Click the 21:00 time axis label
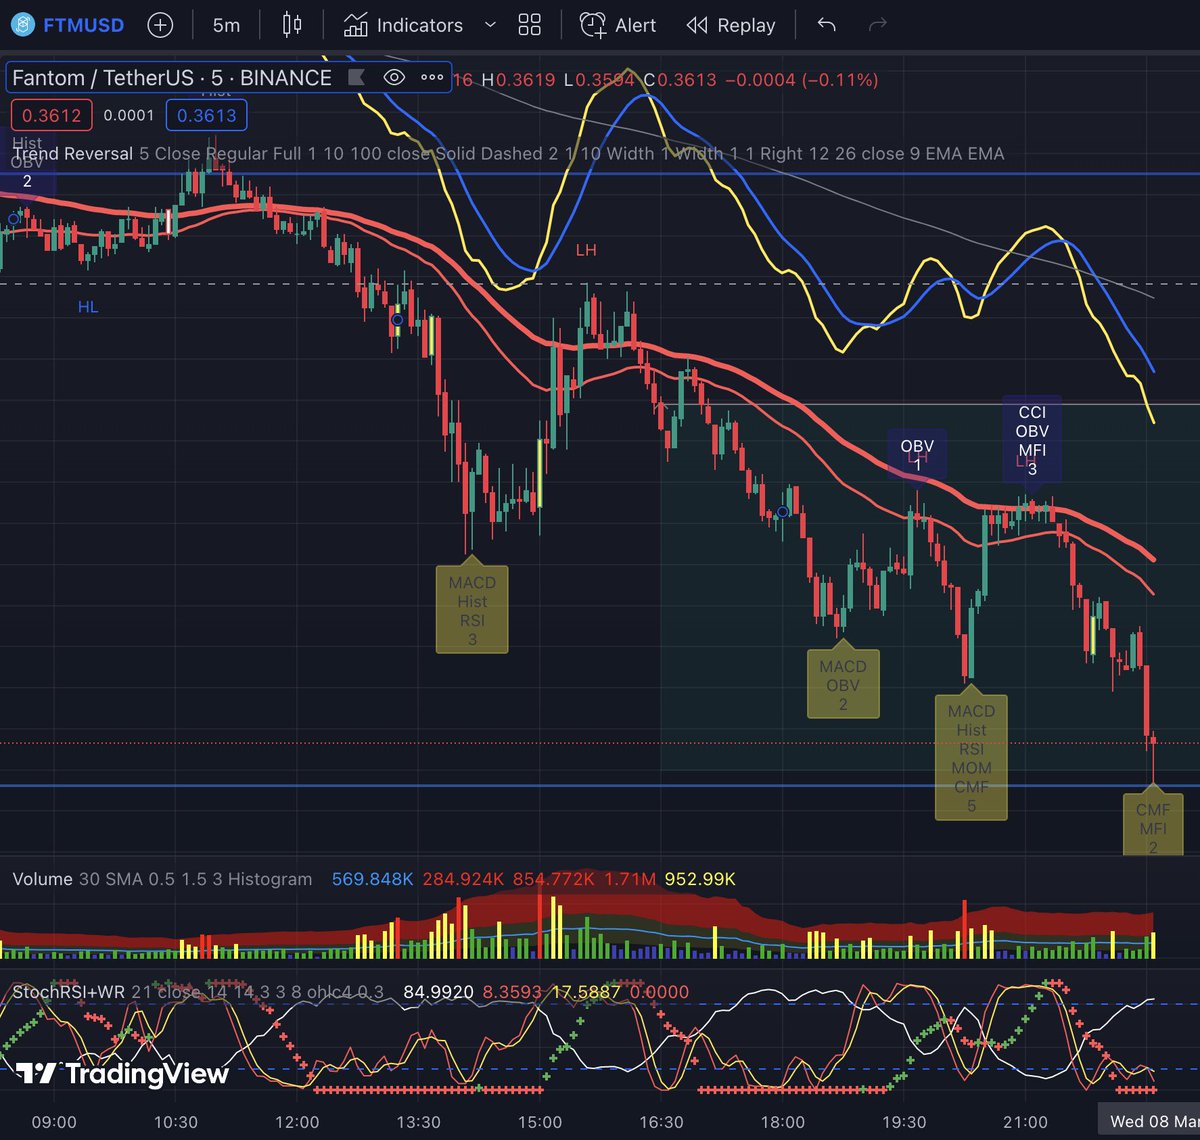1200x1140 pixels. coord(1025,1121)
